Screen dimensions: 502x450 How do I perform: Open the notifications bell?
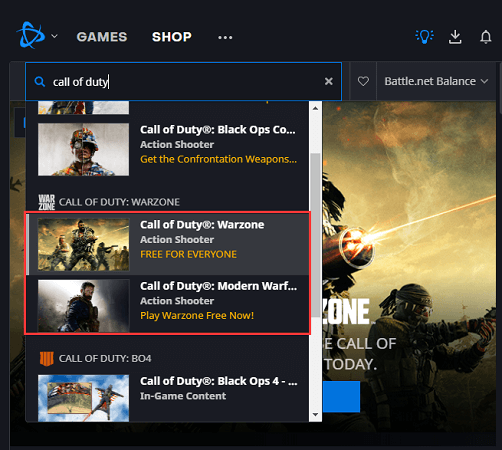[x=486, y=37]
